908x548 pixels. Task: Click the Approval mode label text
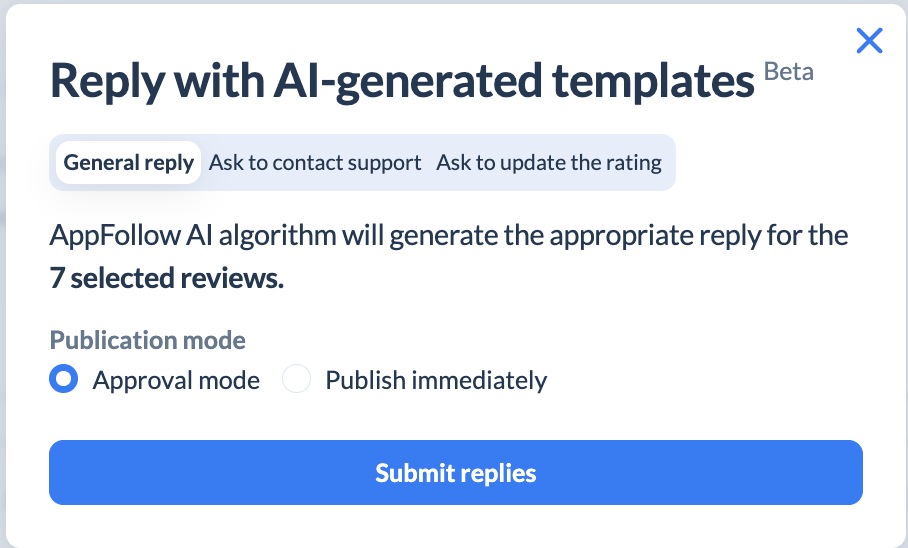click(176, 381)
